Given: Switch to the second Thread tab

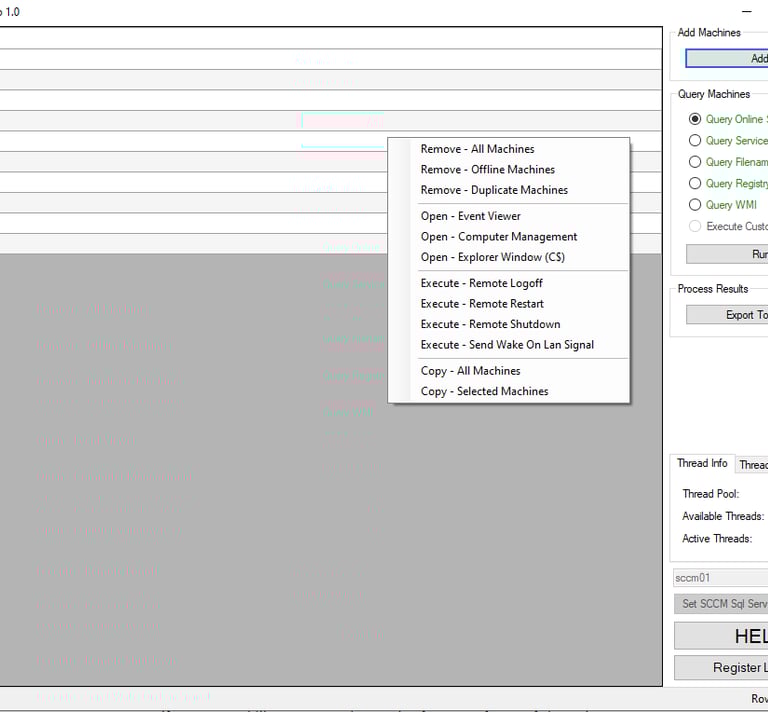Looking at the screenshot, I should click(752, 465).
